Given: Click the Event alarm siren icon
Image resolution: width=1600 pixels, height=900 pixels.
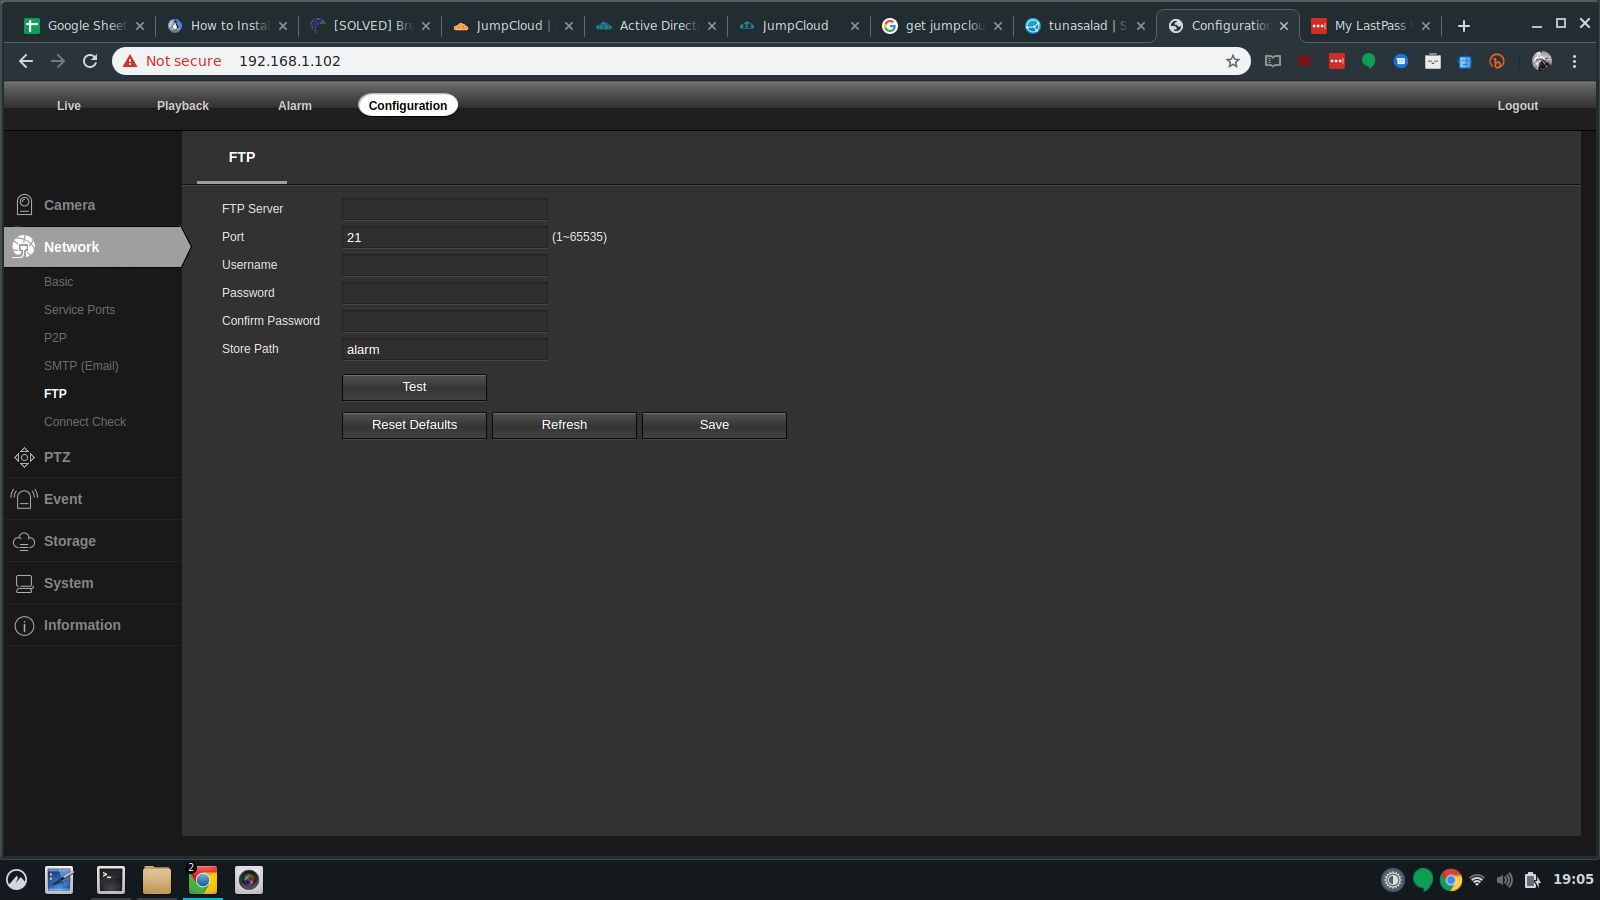Looking at the screenshot, I should [x=24, y=499].
